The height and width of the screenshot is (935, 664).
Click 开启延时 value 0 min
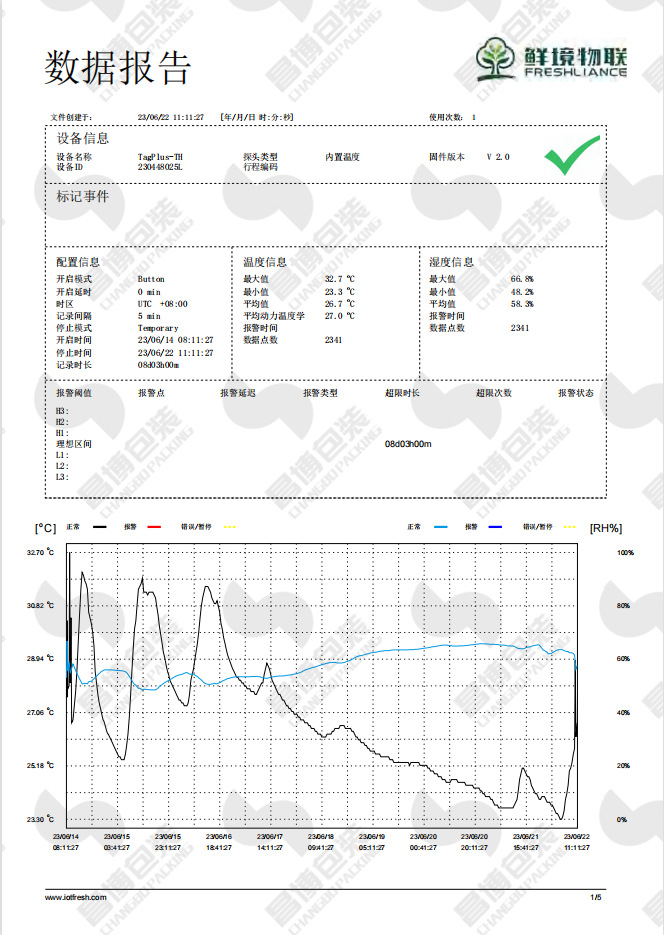[149, 292]
